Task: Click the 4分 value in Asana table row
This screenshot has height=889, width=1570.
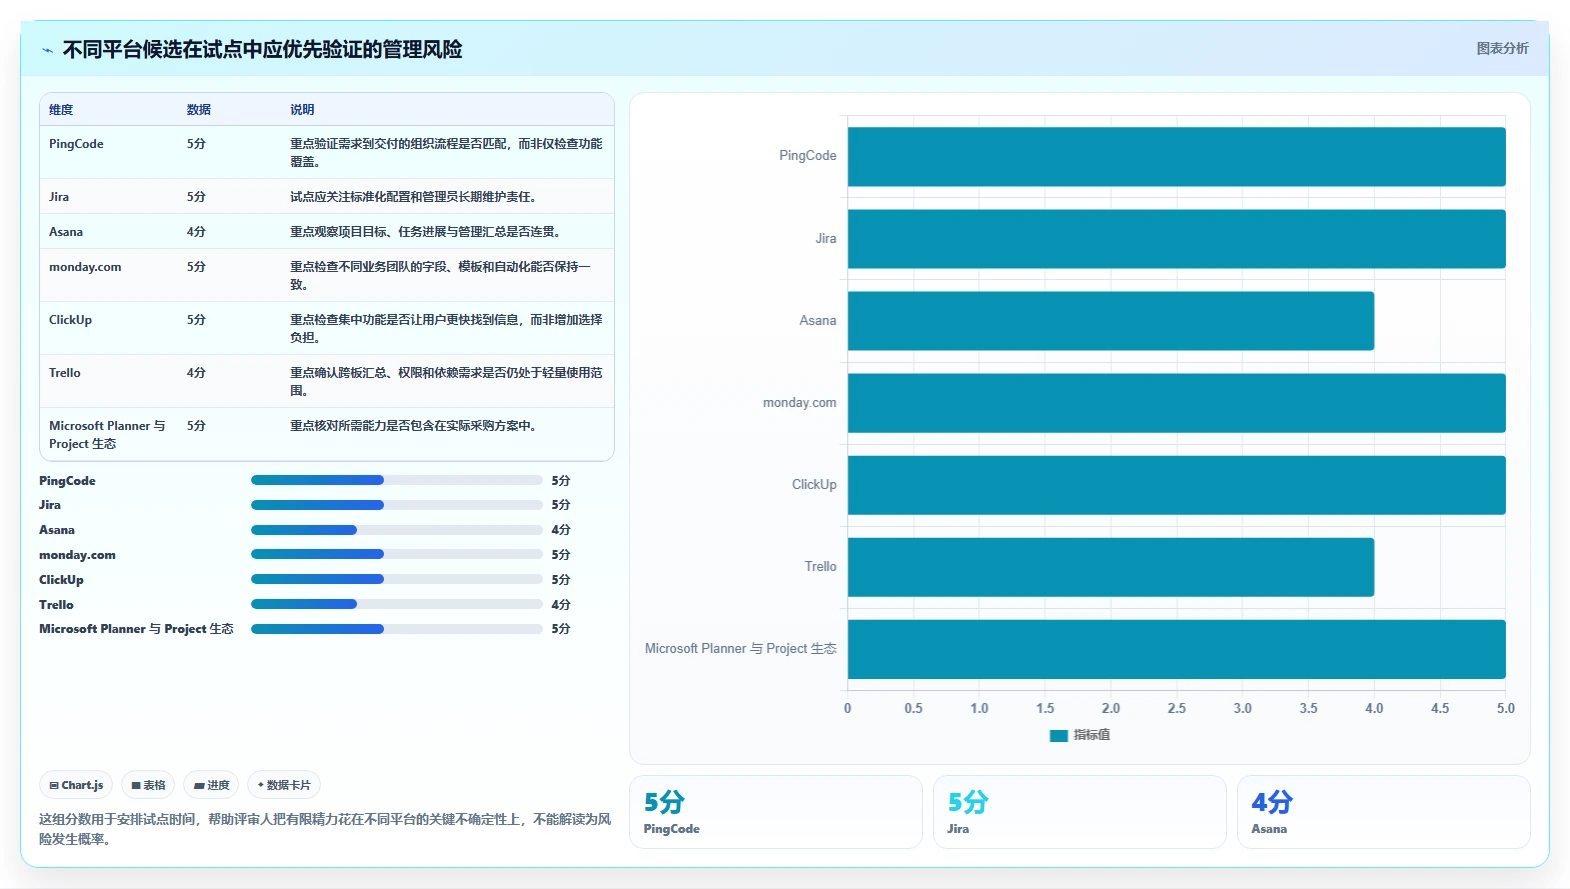Action: coord(196,232)
